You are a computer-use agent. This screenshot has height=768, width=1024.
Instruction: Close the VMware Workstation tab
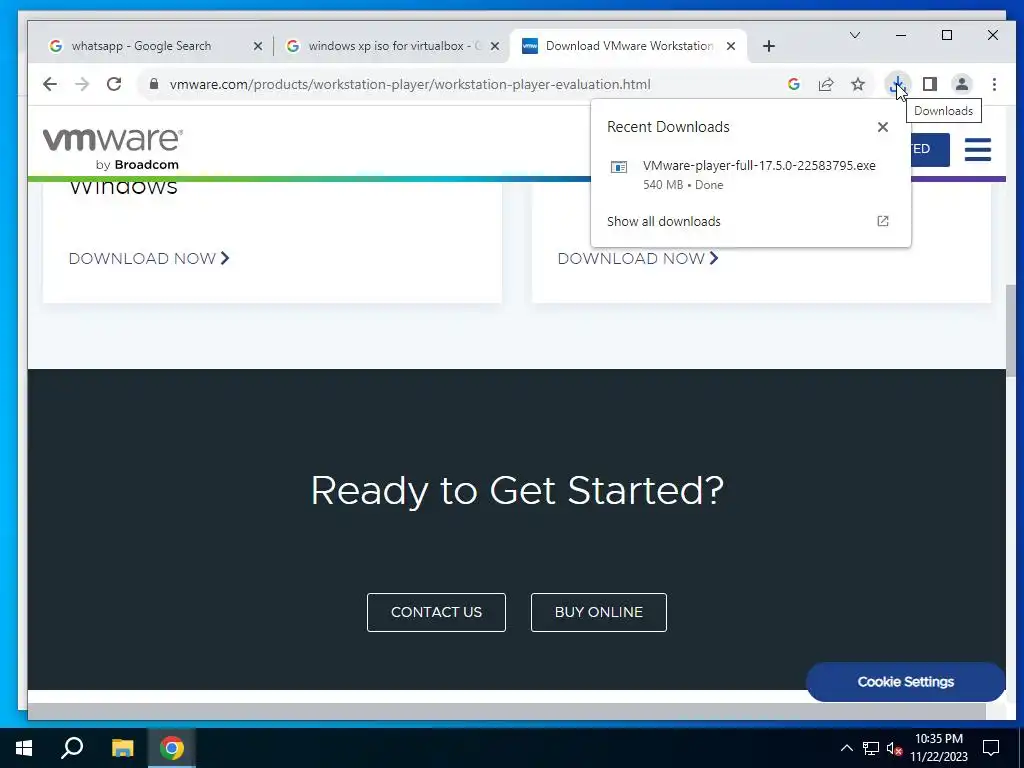tap(731, 46)
